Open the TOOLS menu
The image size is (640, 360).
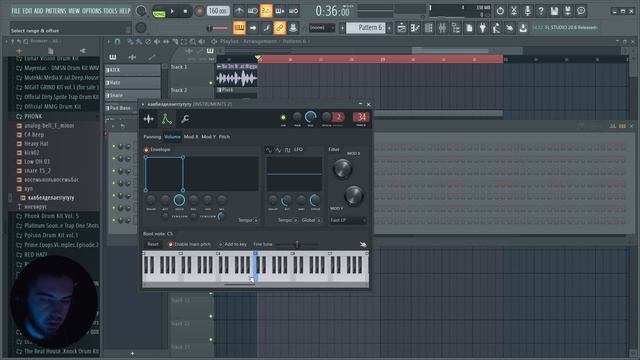click(110, 11)
